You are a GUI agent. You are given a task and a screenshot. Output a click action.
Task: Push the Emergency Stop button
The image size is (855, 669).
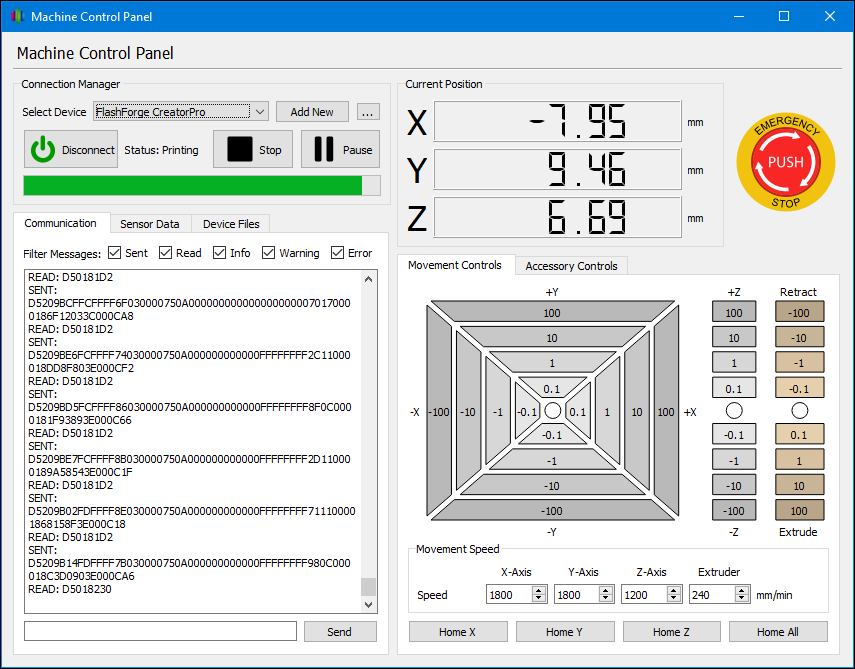[x=785, y=162]
